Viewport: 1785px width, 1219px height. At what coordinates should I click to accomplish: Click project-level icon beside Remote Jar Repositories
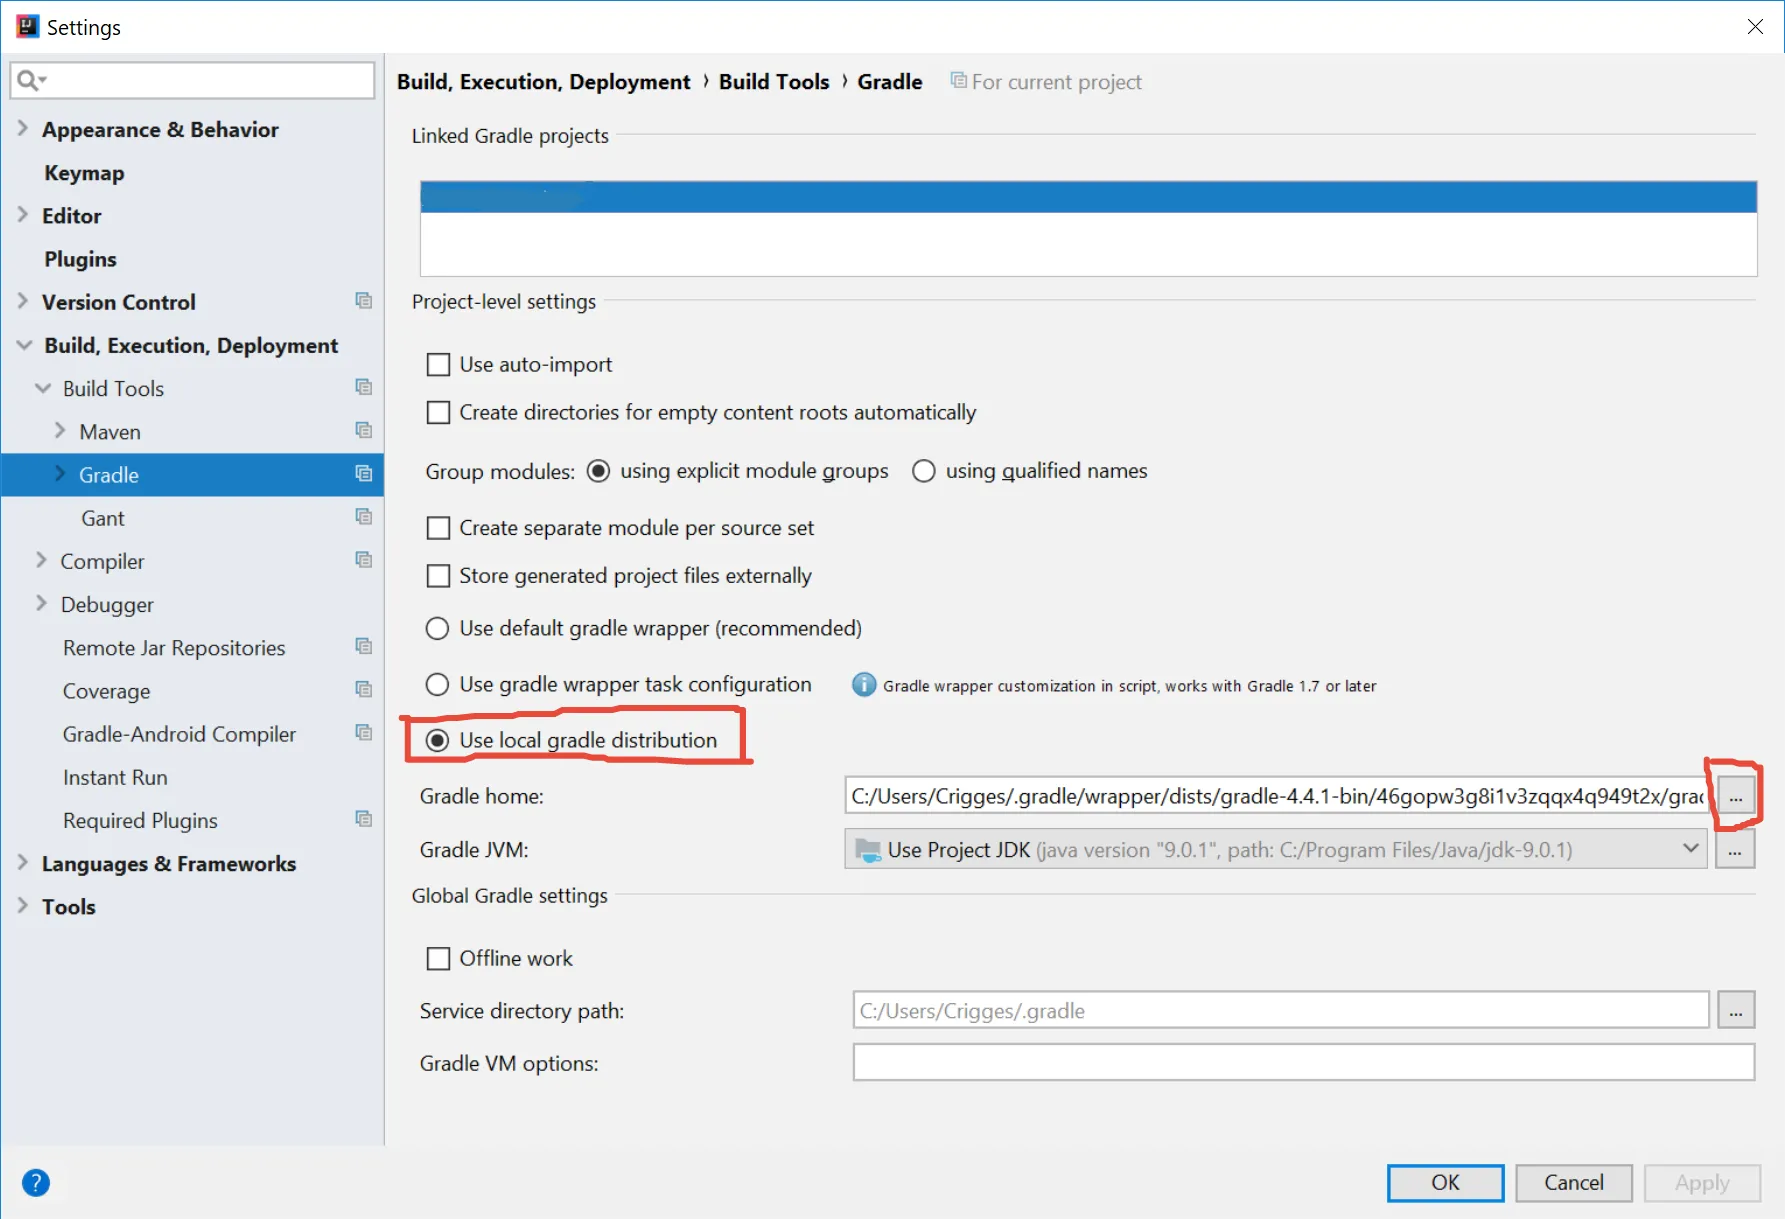coord(364,647)
